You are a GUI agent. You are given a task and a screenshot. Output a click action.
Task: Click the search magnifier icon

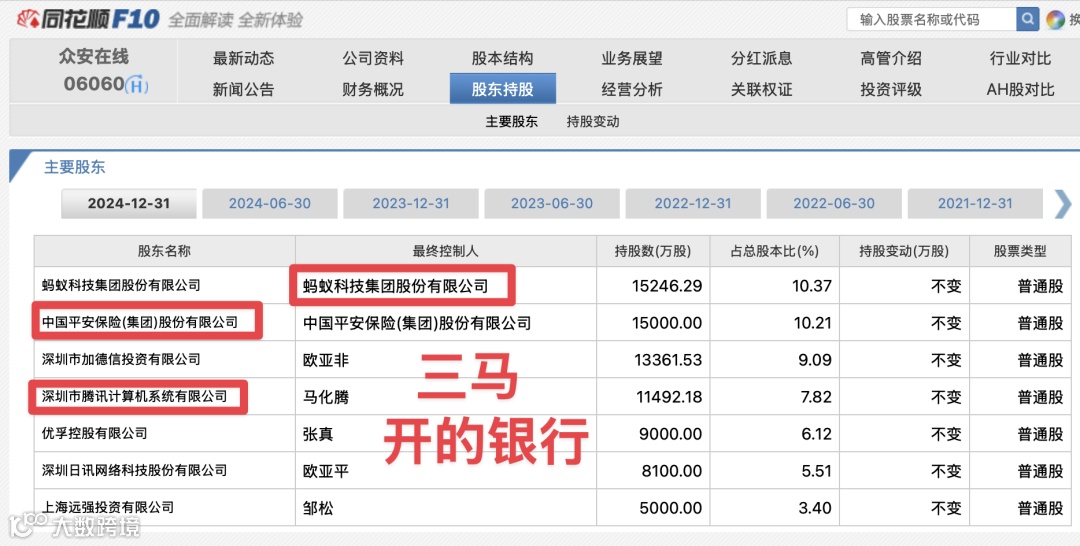1027,19
